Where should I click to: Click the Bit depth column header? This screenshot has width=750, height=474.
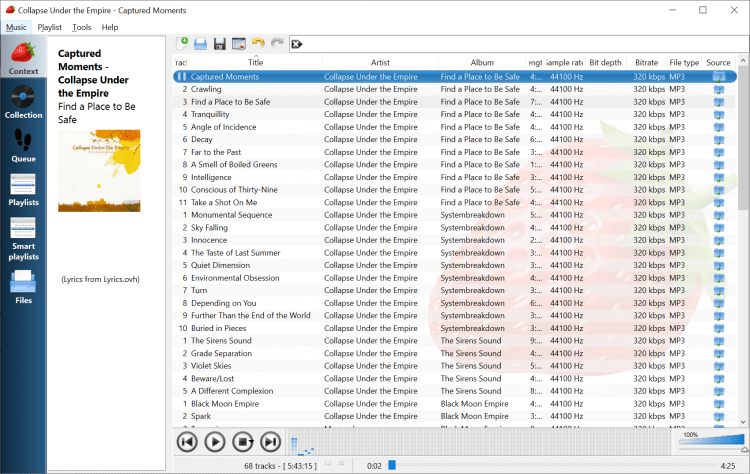tap(605, 62)
